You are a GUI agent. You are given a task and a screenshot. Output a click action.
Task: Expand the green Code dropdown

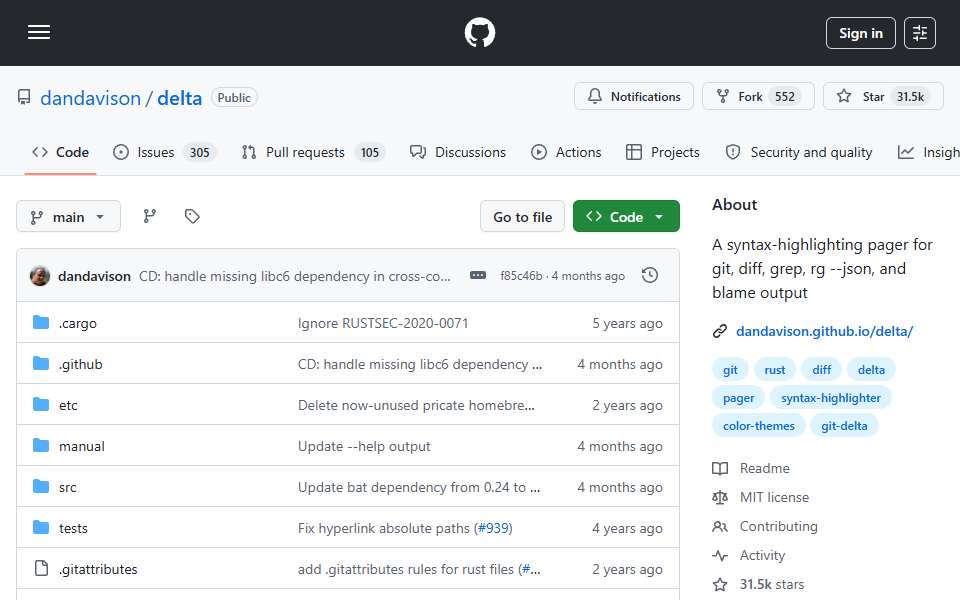coord(626,217)
